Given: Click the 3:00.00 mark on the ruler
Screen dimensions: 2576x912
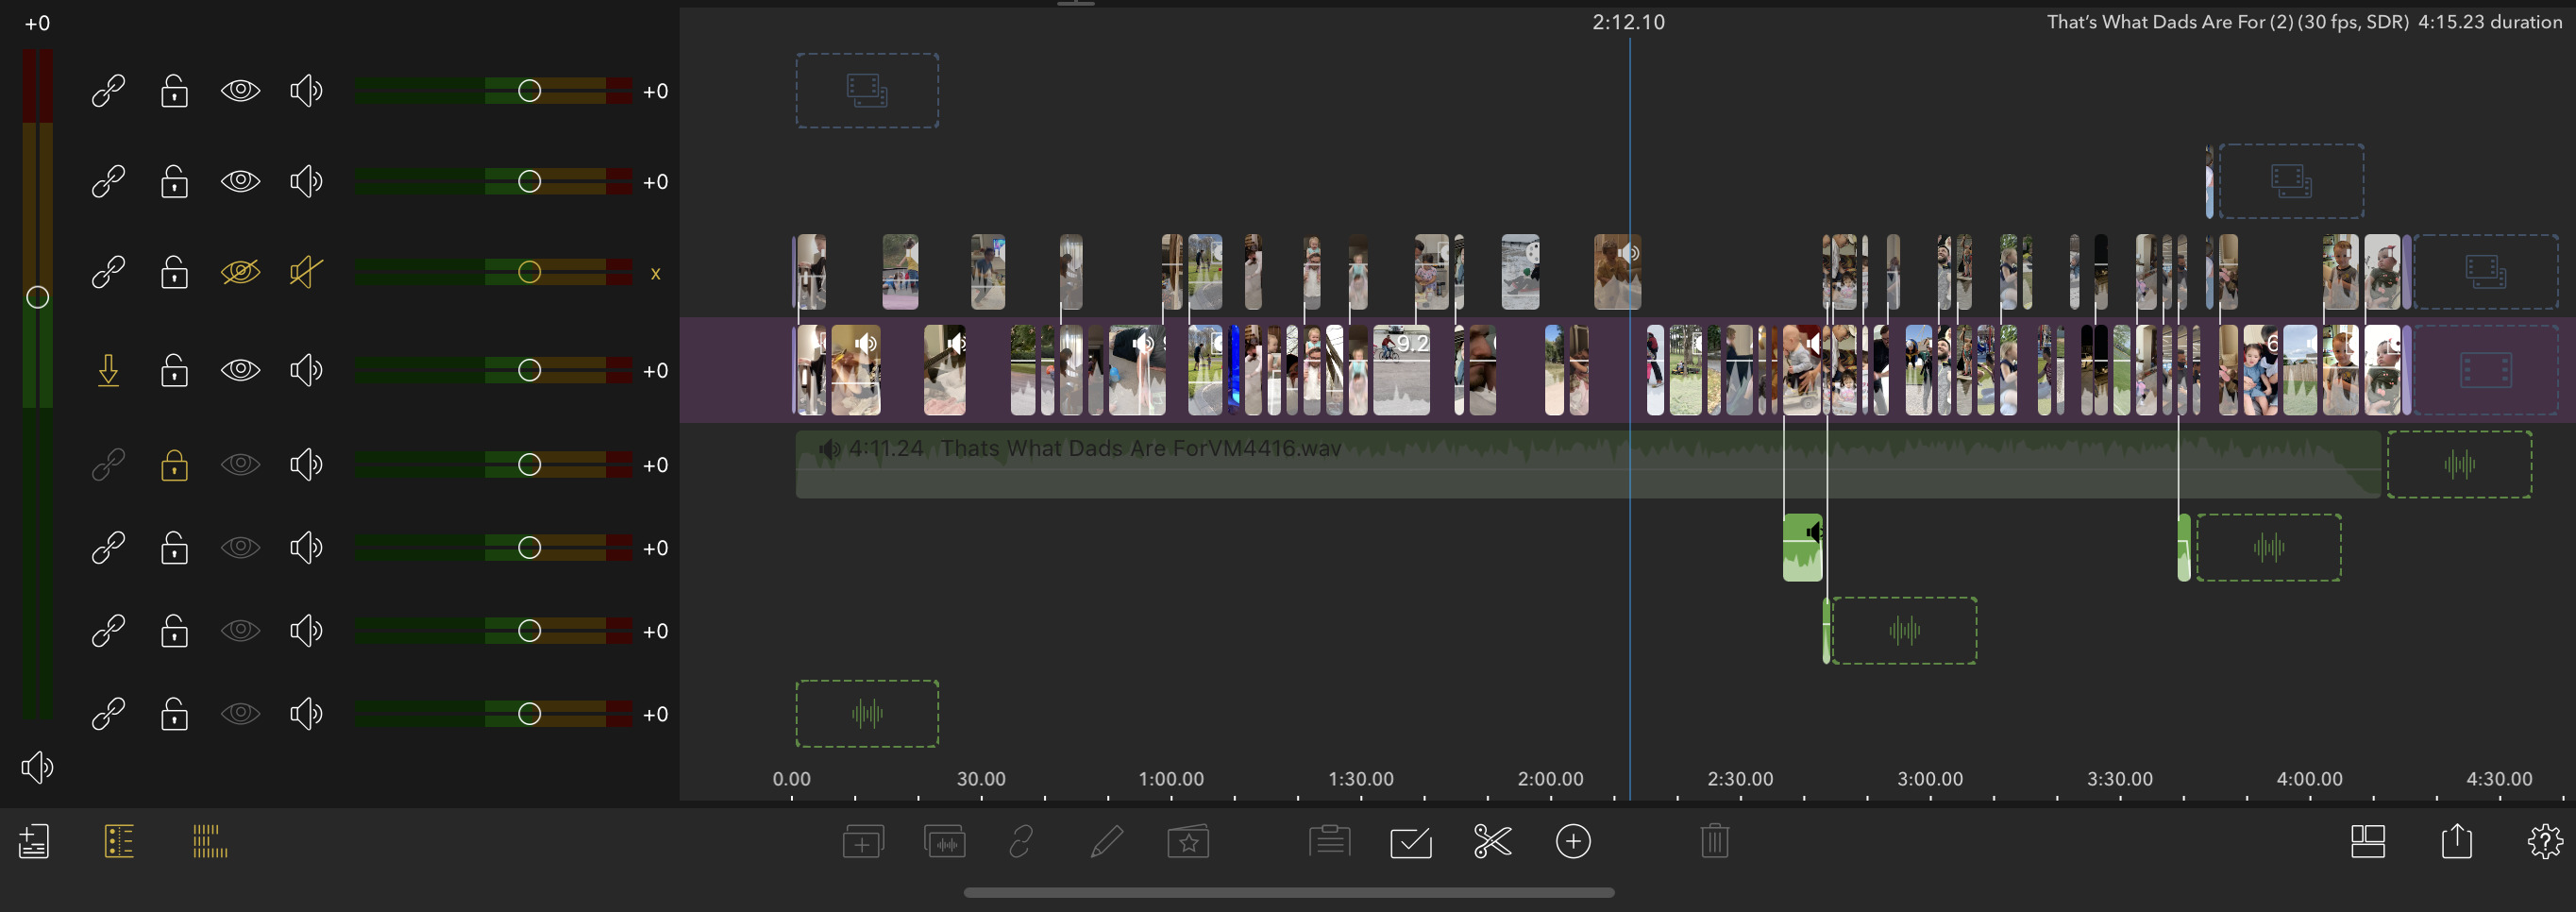Looking at the screenshot, I should (x=1930, y=779).
